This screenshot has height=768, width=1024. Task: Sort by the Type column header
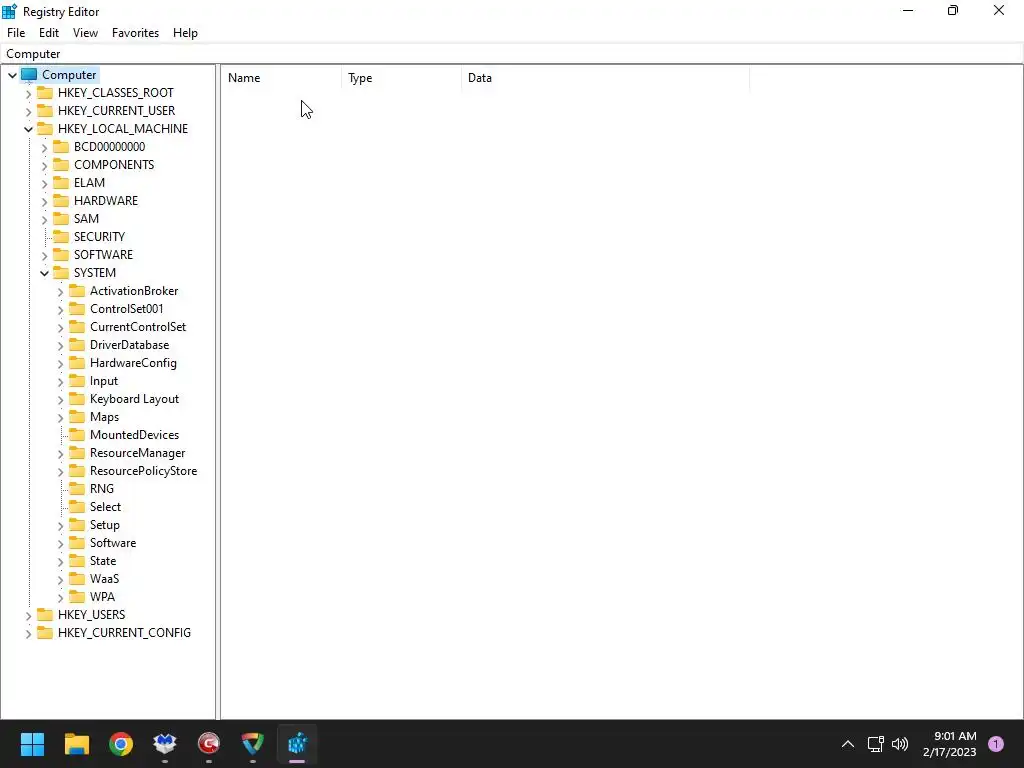coord(401,78)
